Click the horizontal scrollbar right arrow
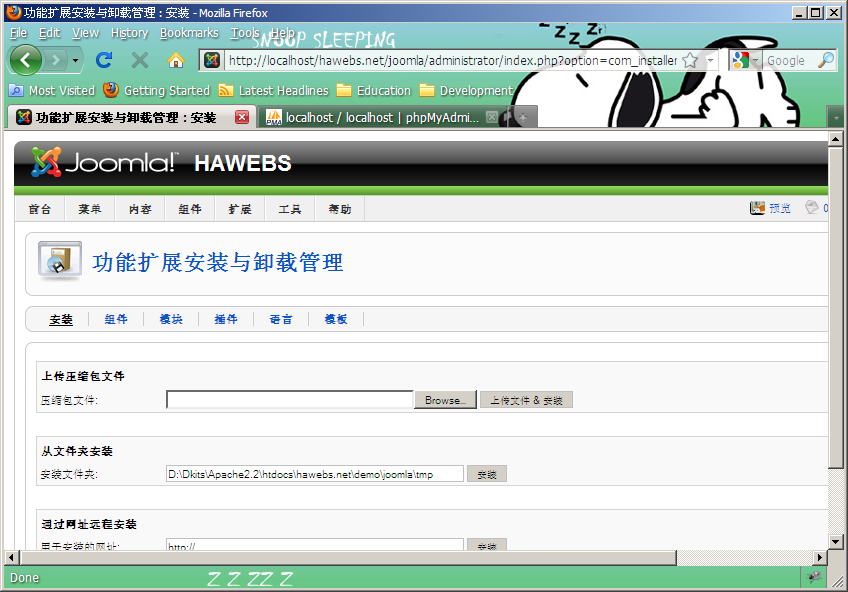Image resolution: width=848 pixels, height=592 pixels. pyautogui.click(x=820, y=557)
